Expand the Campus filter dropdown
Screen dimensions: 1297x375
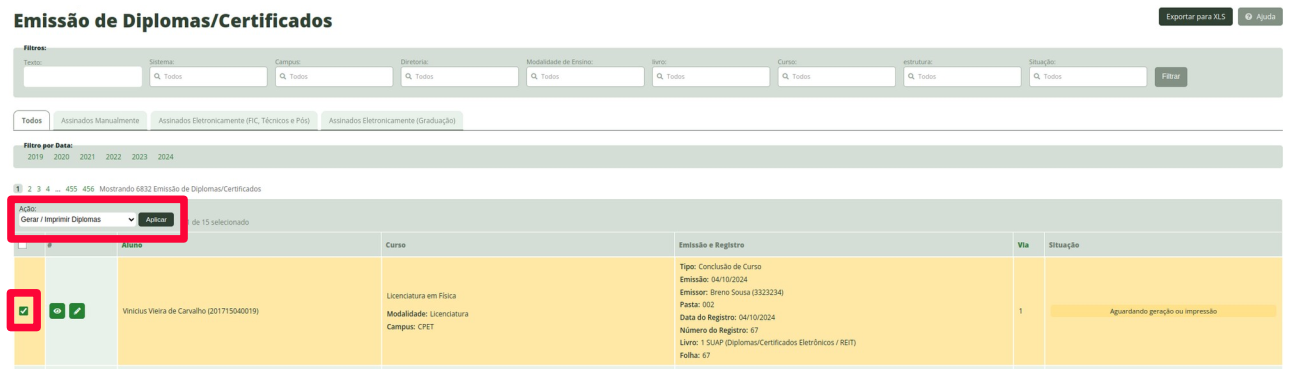click(x=334, y=77)
